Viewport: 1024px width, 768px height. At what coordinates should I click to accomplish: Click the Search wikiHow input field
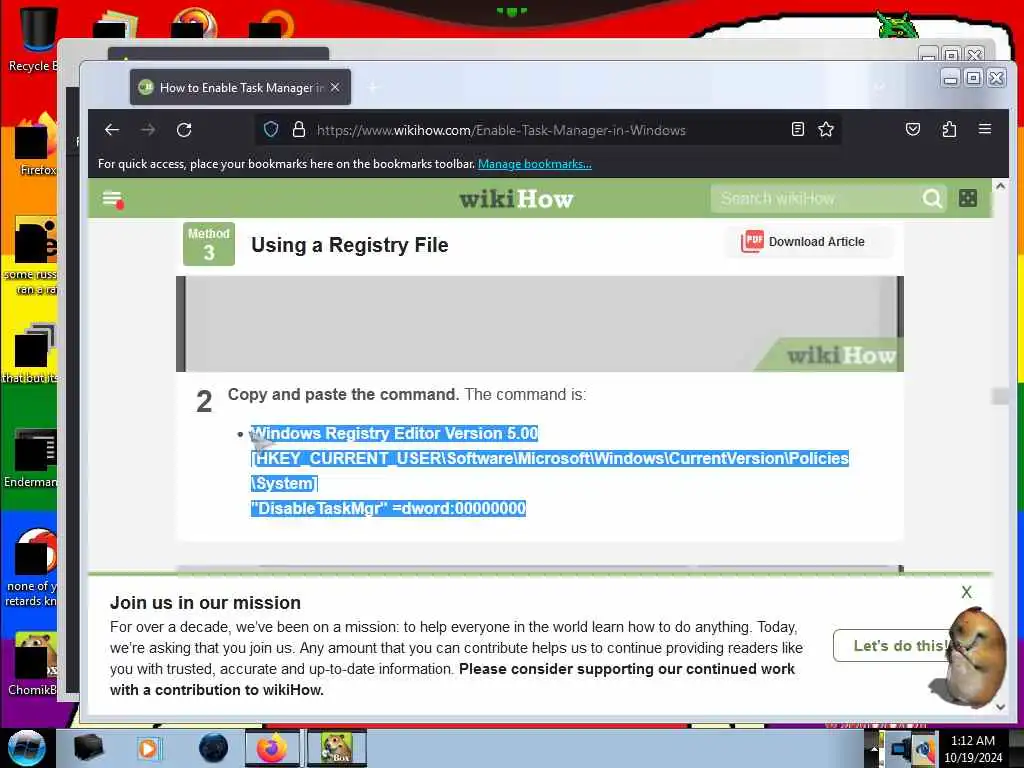(x=816, y=198)
